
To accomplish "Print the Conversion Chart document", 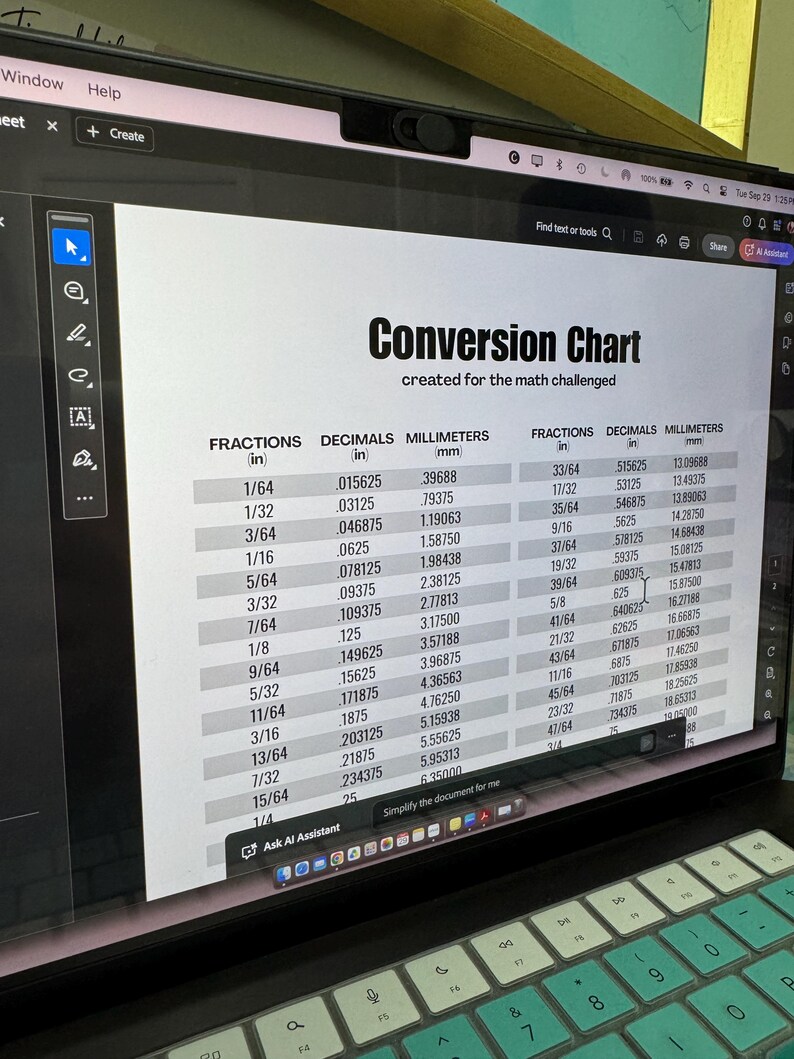I will (684, 242).
